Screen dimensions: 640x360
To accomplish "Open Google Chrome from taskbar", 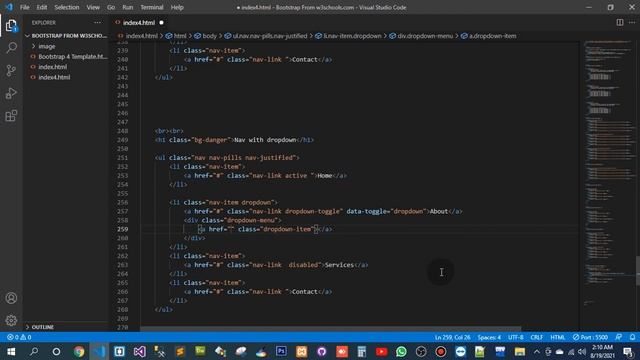I will 79,351.
